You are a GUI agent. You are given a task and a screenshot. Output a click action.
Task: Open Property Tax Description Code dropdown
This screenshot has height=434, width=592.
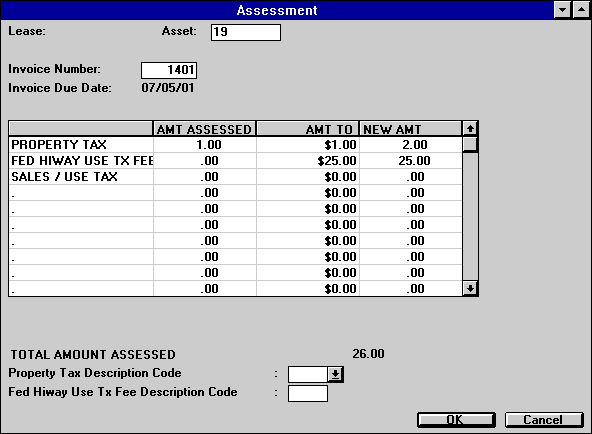pos(335,374)
